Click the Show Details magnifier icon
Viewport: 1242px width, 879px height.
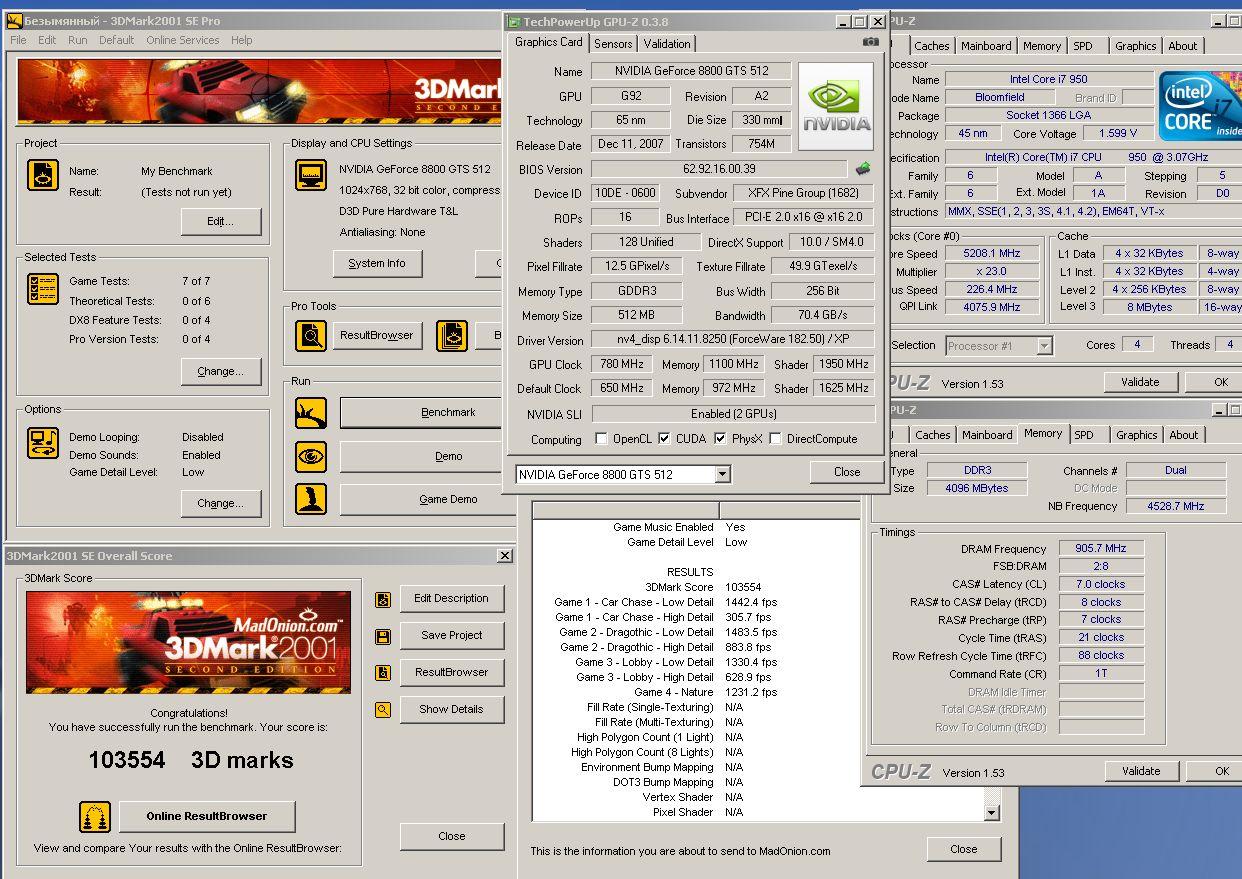(382, 710)
